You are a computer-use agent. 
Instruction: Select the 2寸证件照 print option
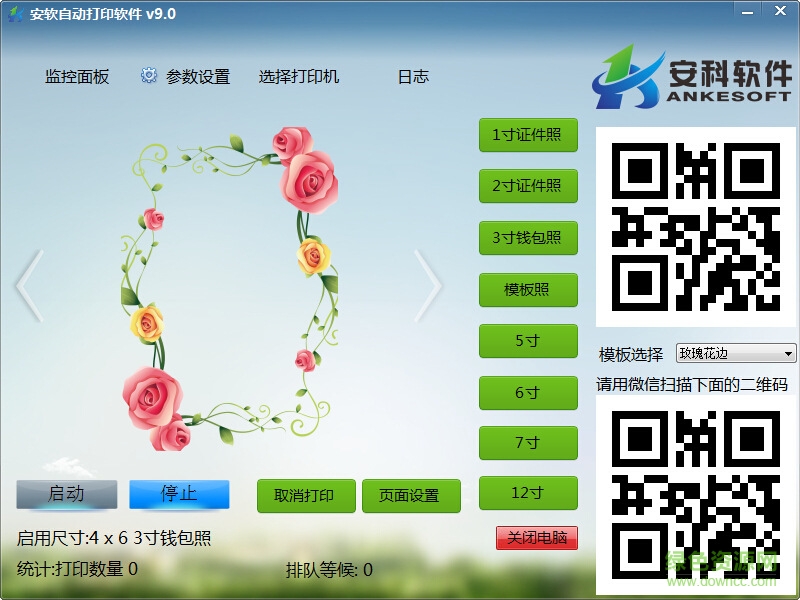point(528,186)
